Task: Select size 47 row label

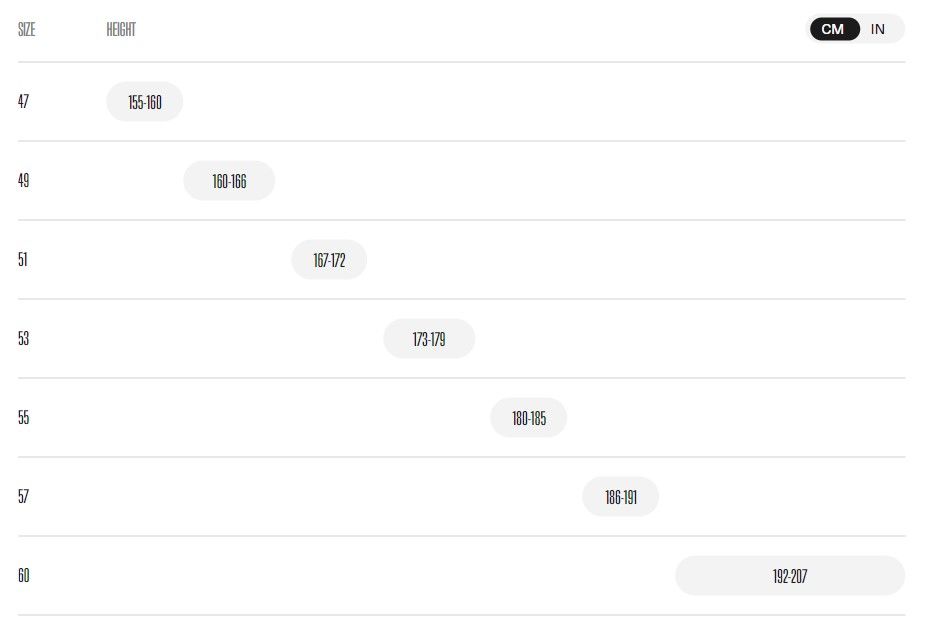Action: (x=23, y=101)
